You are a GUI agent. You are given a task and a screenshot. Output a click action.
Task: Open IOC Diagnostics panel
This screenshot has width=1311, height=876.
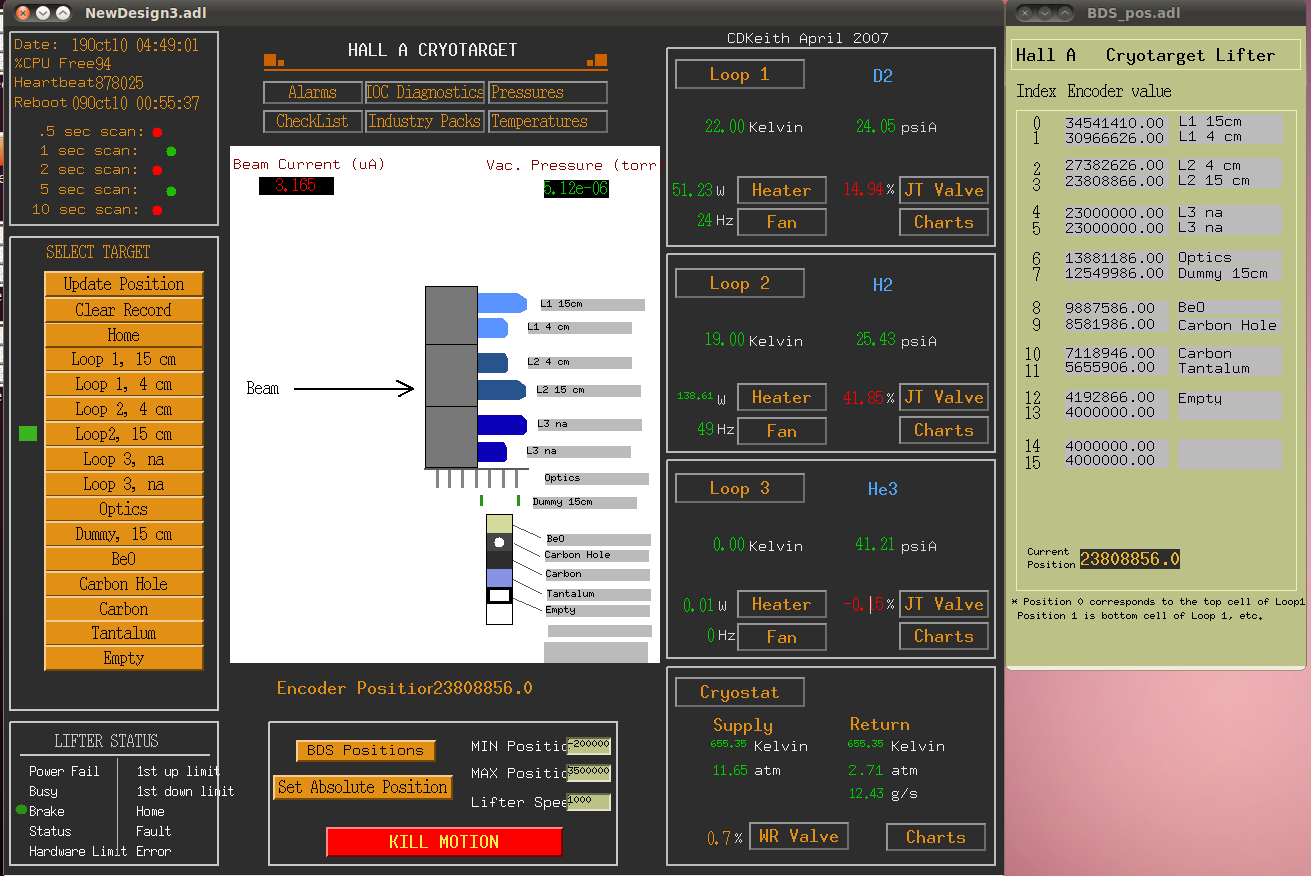pyautogui.click(x=425, y=92)
